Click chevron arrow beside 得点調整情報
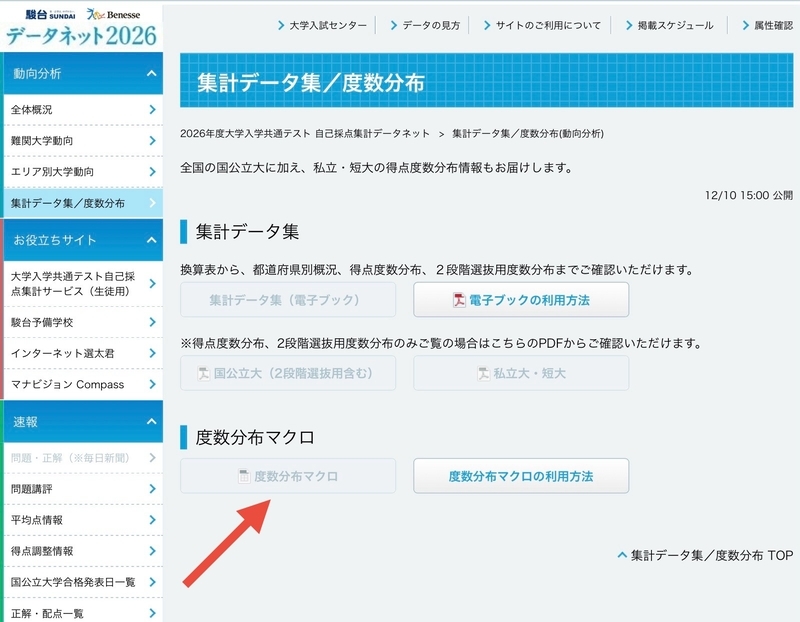The height and width of the screenshot is (622, 800). 152,551
